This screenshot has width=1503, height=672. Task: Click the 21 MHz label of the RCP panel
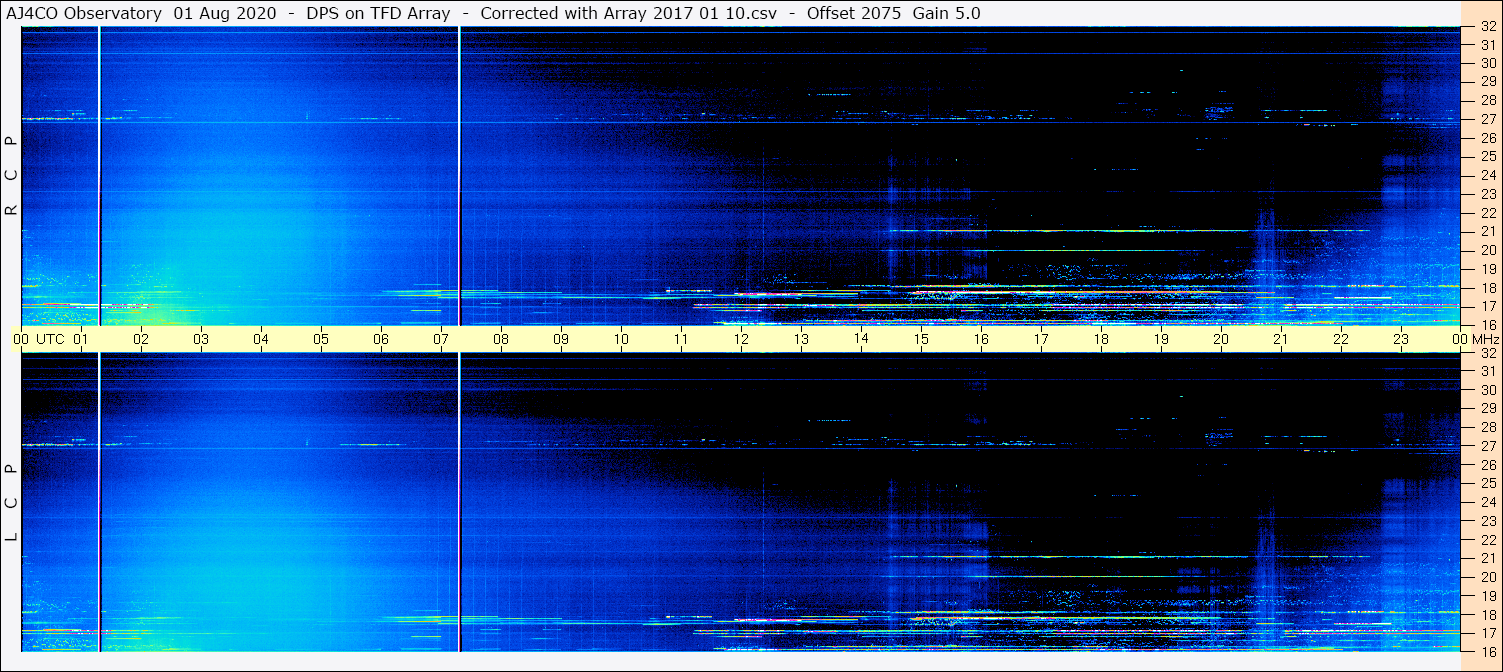point(1488,232)
